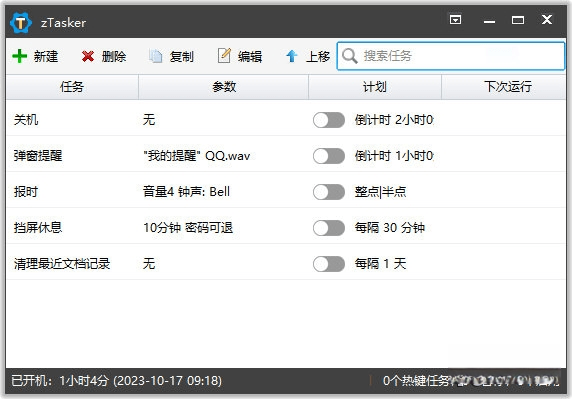This screenshot has width=572, height=399.
Task: Sort by the 计划 column header
Action: (375, 87)
